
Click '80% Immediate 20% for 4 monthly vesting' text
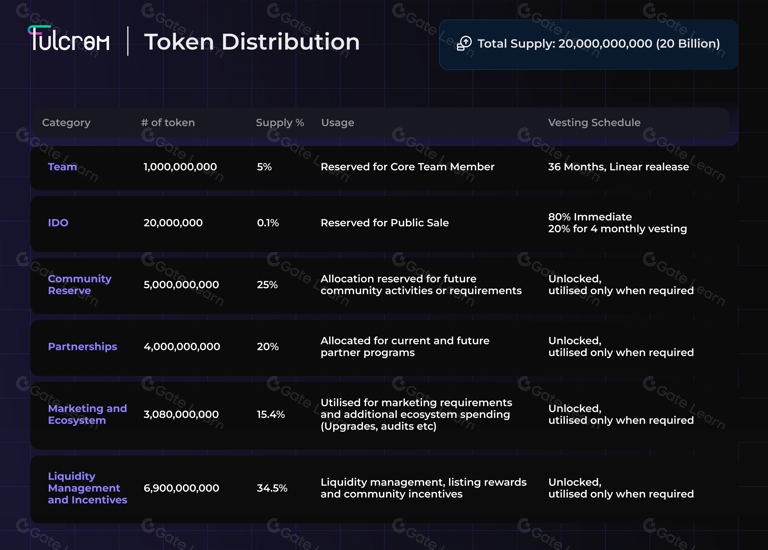pos(618,223)
